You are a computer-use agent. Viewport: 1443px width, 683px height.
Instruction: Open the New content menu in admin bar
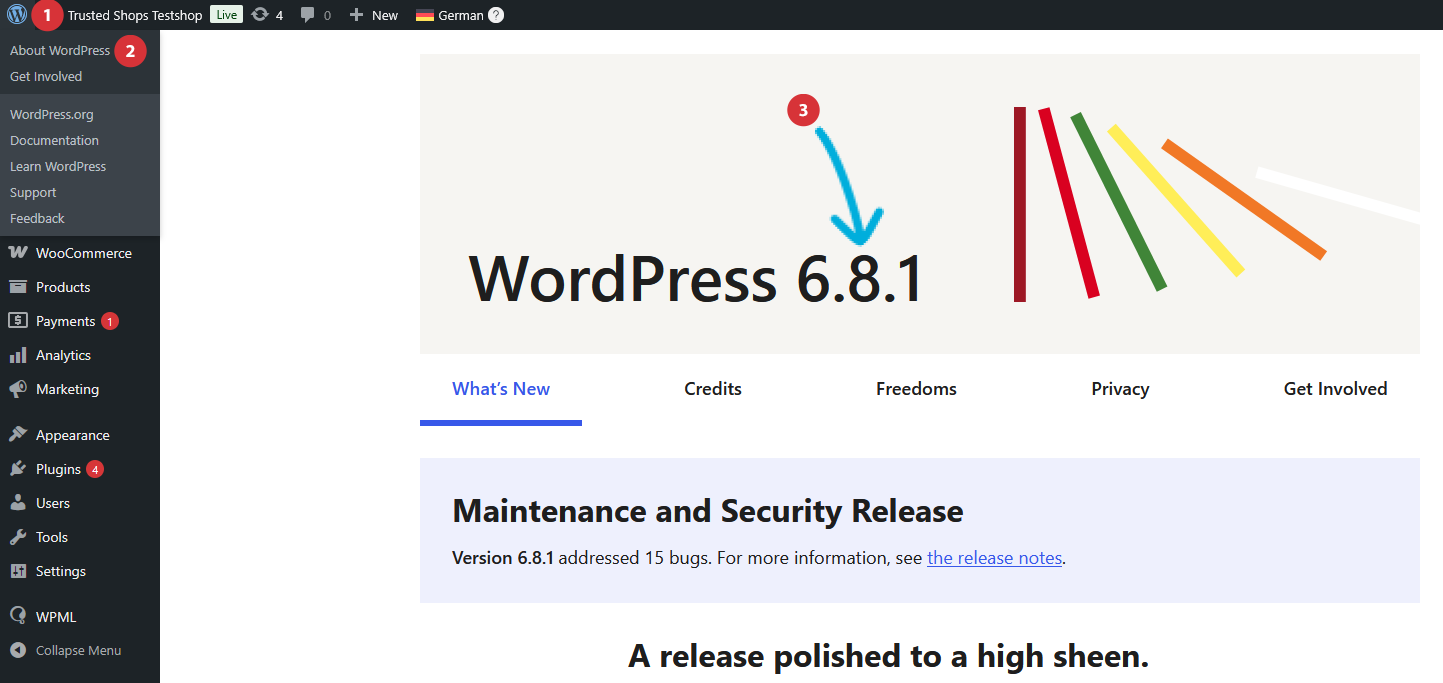click(x=373, y=14)
